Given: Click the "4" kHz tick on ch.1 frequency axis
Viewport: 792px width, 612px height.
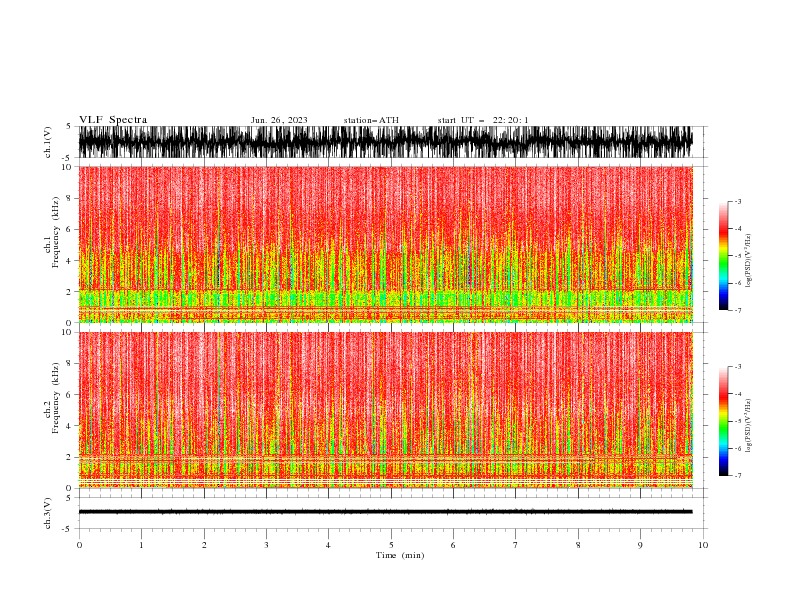Looking at the screenshot, I should (x=69, y=261).
